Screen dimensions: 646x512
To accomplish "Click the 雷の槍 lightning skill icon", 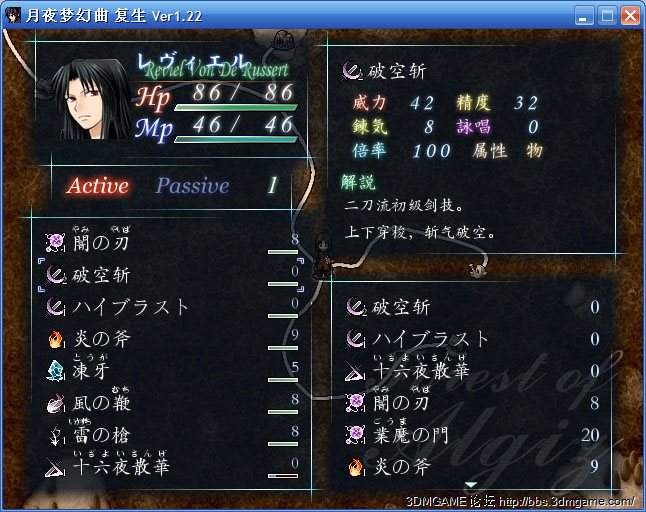I will coord(55,436).
